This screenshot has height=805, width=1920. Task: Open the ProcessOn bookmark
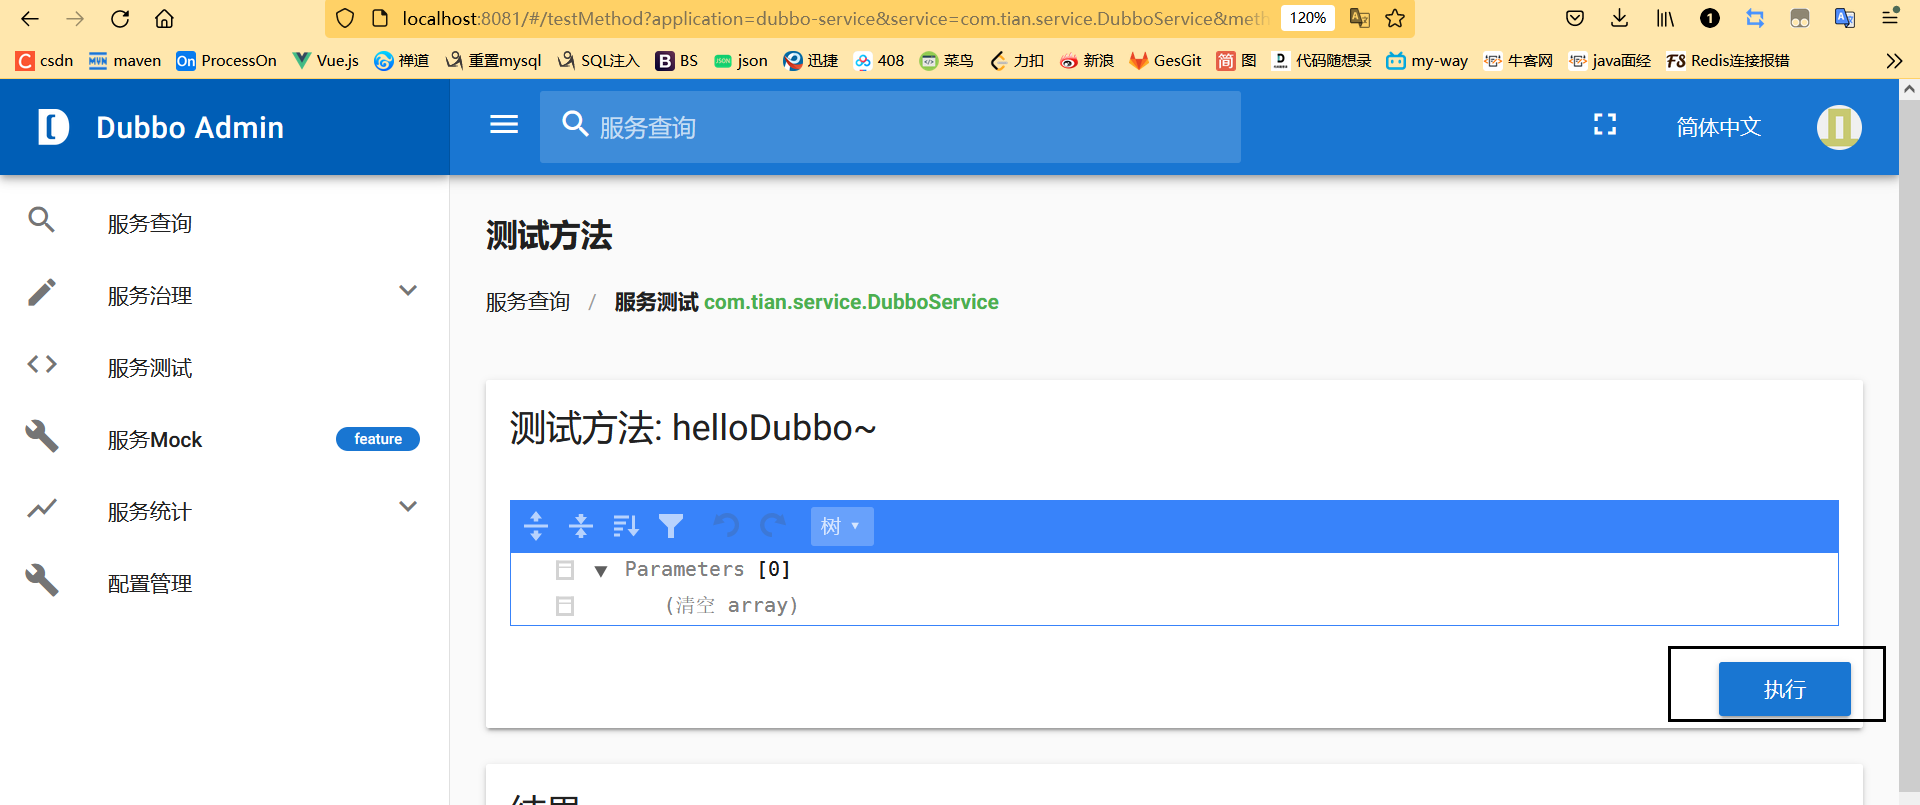(226, 61)
